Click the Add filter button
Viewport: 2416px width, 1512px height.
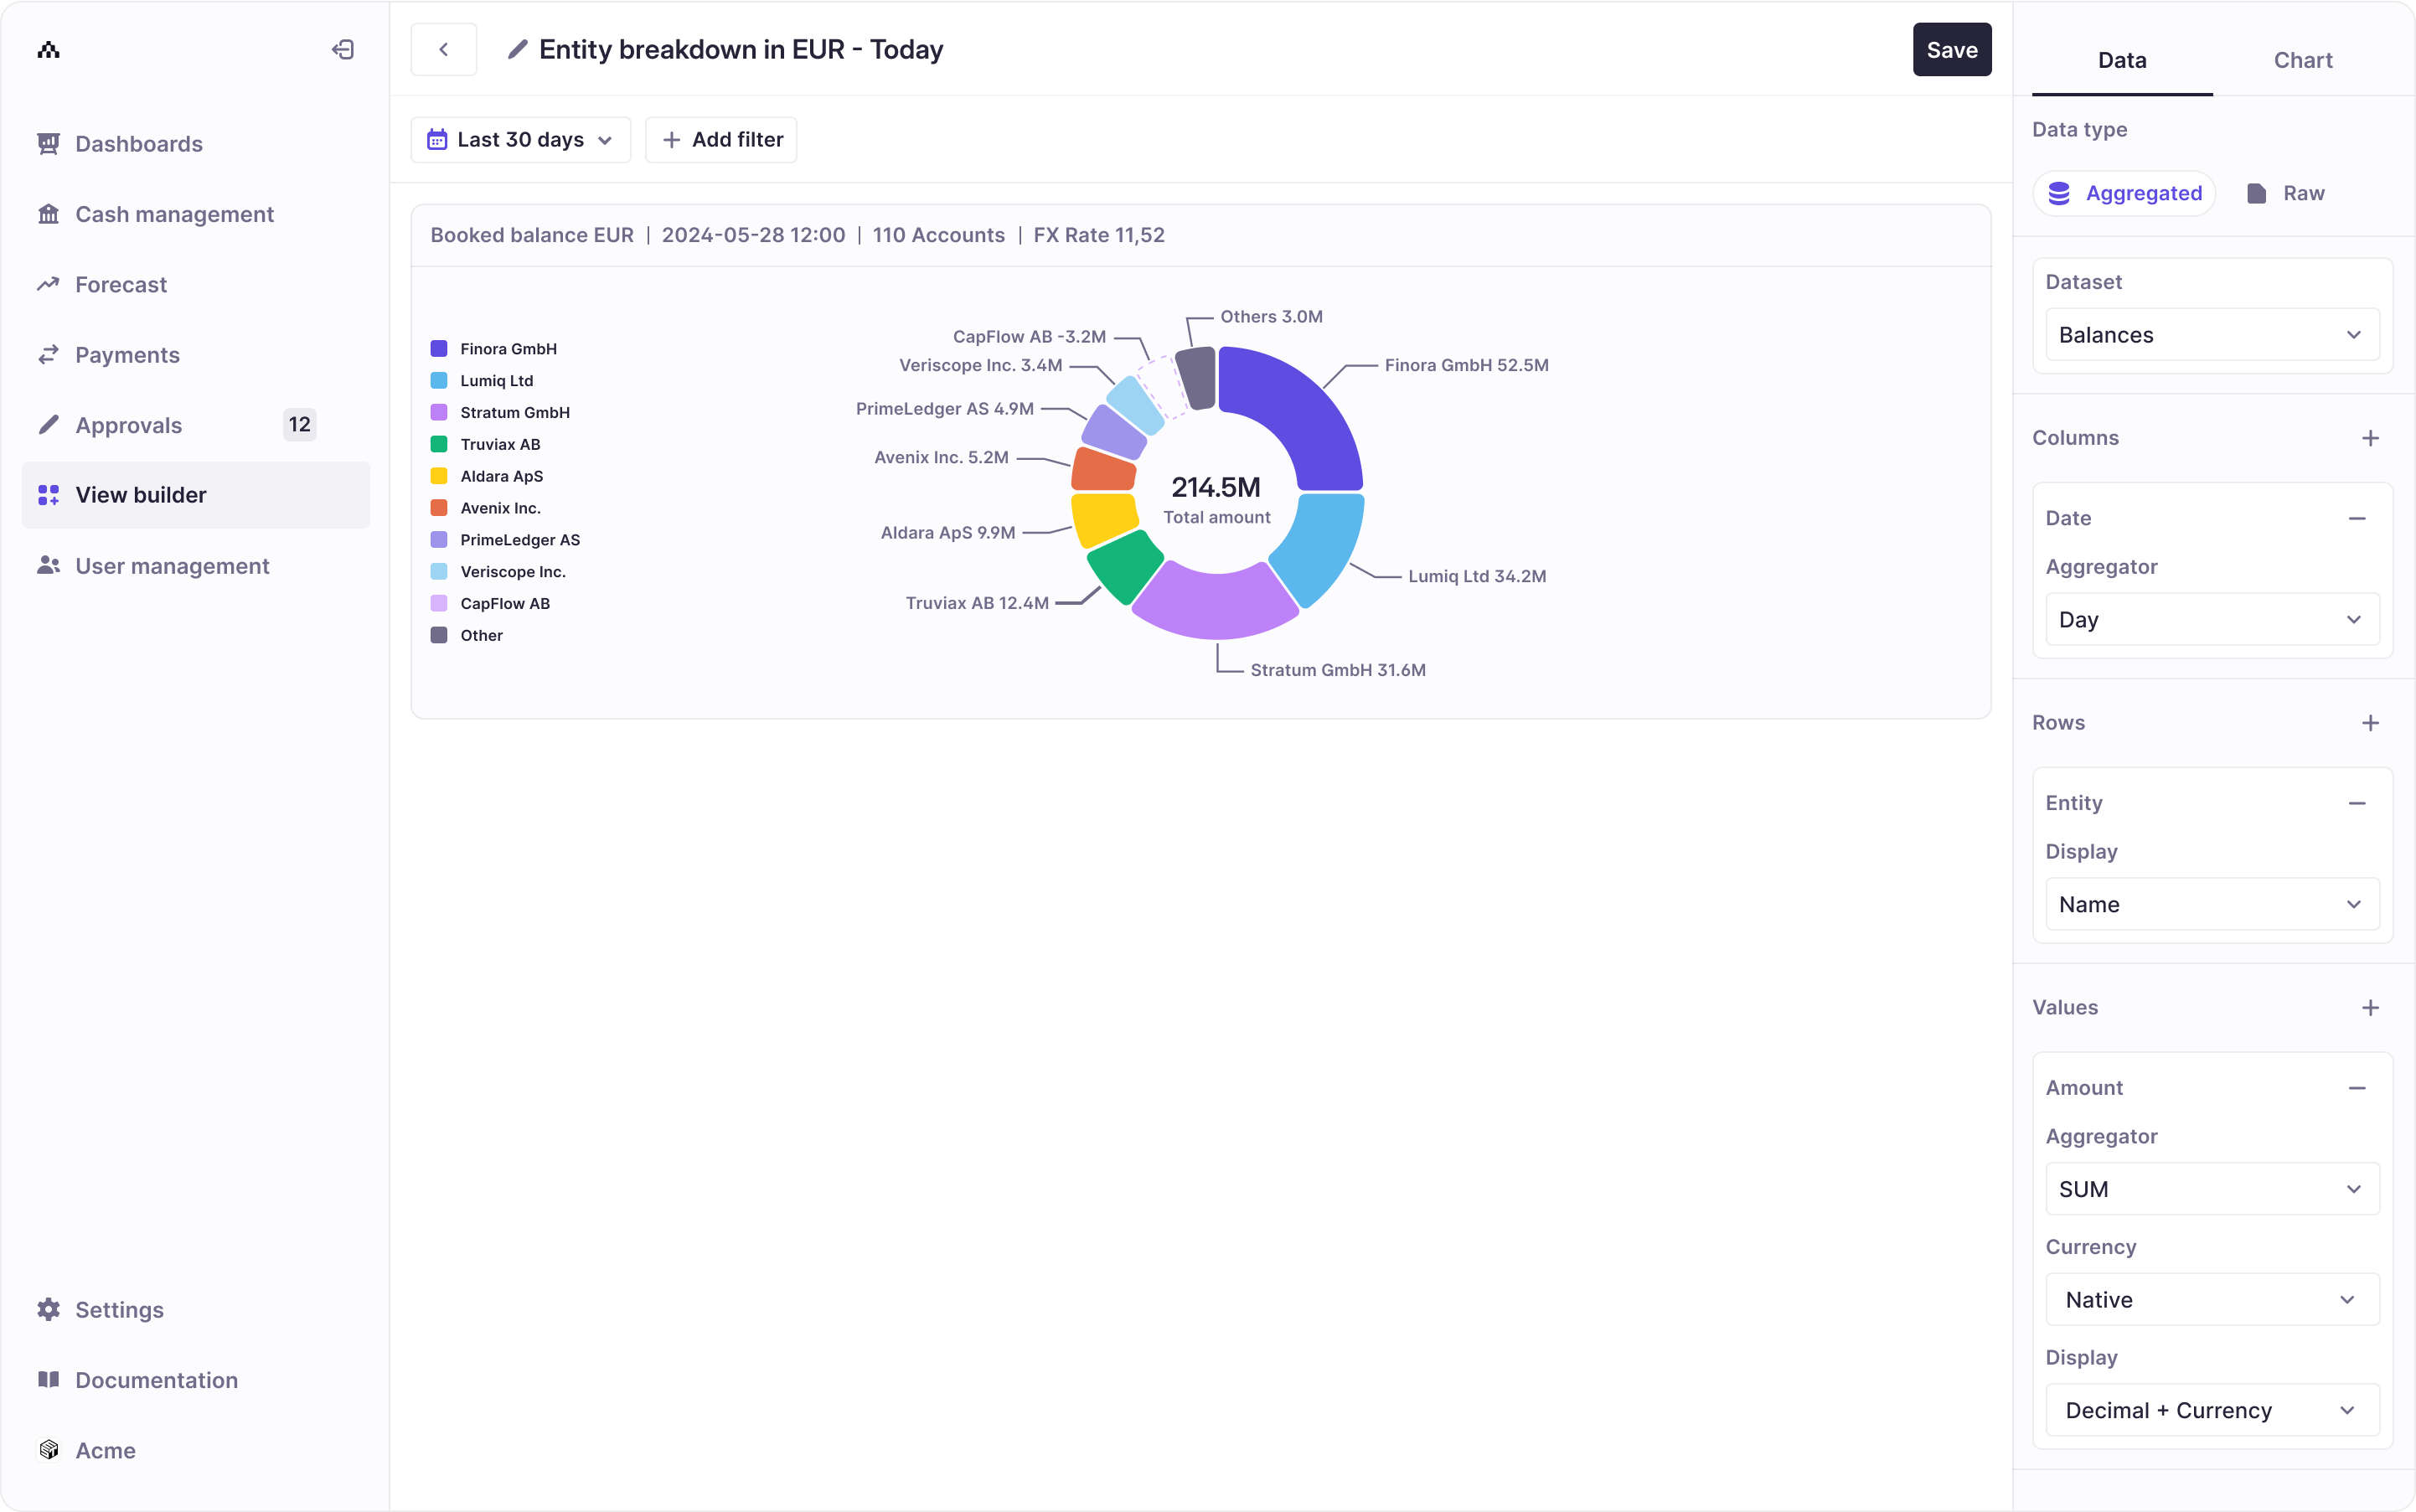[721, 140]
